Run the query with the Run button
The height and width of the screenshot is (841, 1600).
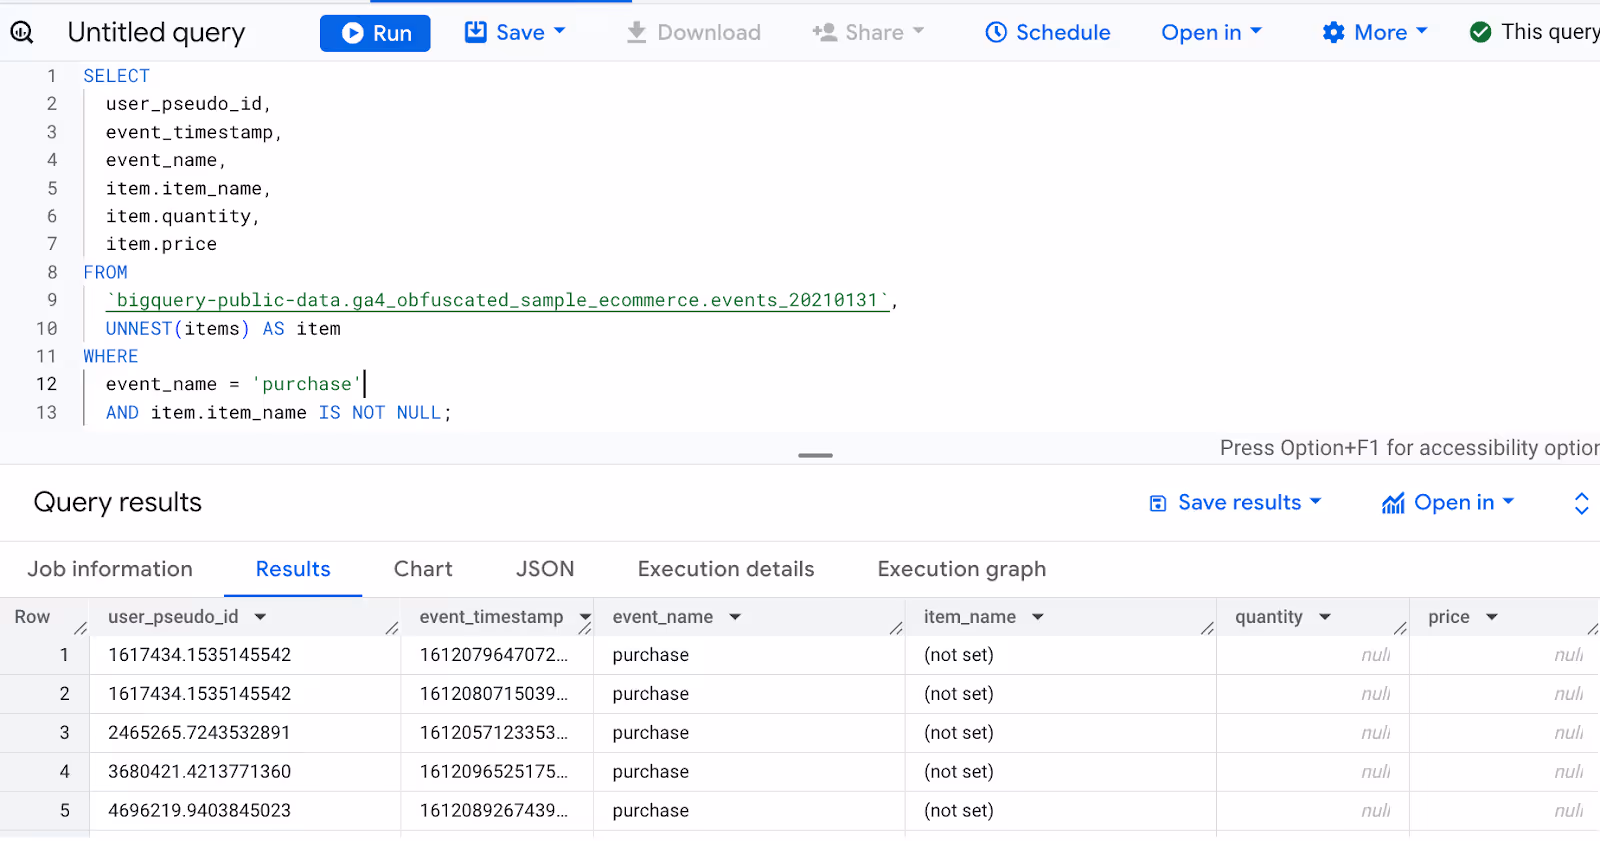[375, 33]
